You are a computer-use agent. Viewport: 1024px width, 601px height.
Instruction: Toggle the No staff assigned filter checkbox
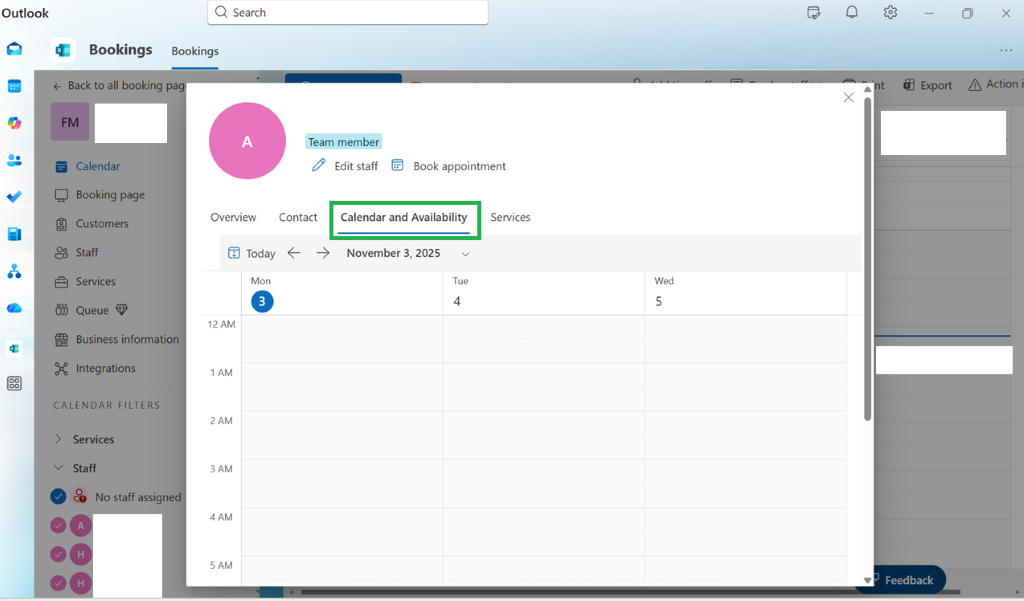[57, 496]
